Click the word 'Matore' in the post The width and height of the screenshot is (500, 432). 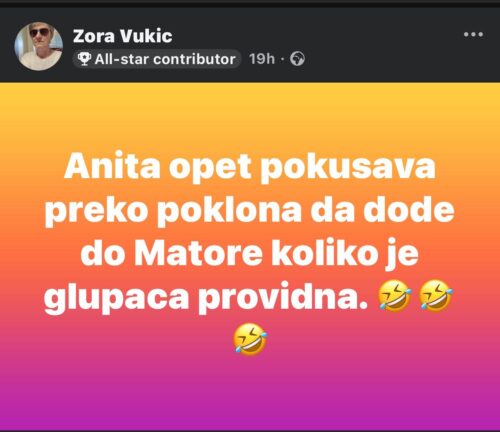pyautogui.click(x=199, y=253)
